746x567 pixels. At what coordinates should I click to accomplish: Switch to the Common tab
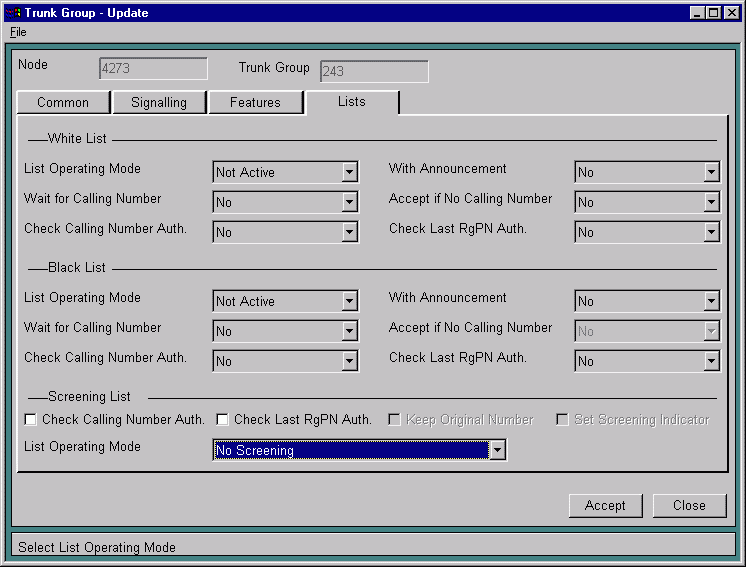63,102
